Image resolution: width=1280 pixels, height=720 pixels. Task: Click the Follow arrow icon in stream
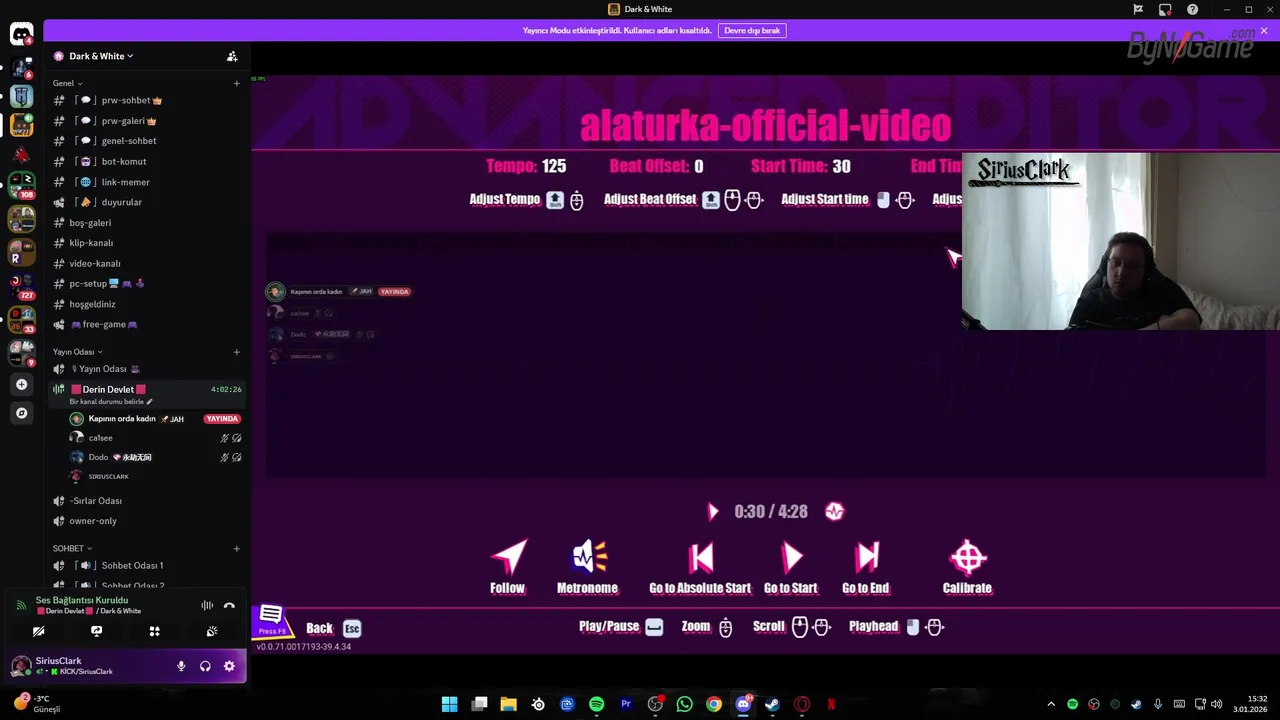coord(508,556)
